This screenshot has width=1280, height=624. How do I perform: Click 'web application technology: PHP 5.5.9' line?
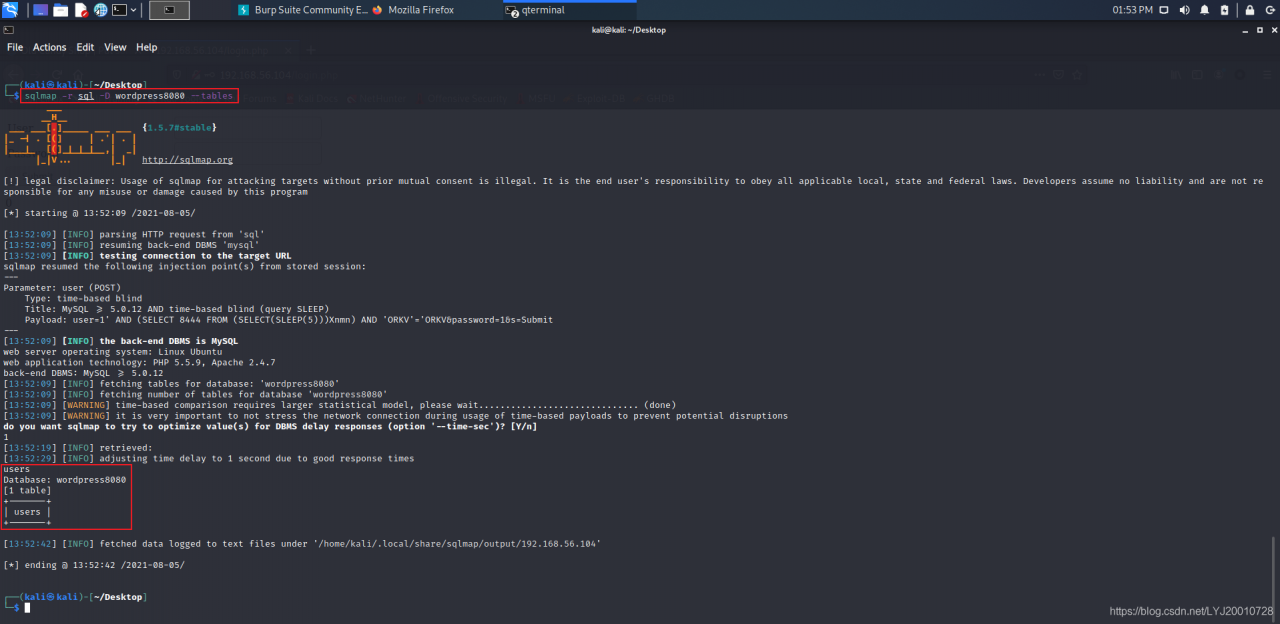pyautogui.click(x=139, y=362)
